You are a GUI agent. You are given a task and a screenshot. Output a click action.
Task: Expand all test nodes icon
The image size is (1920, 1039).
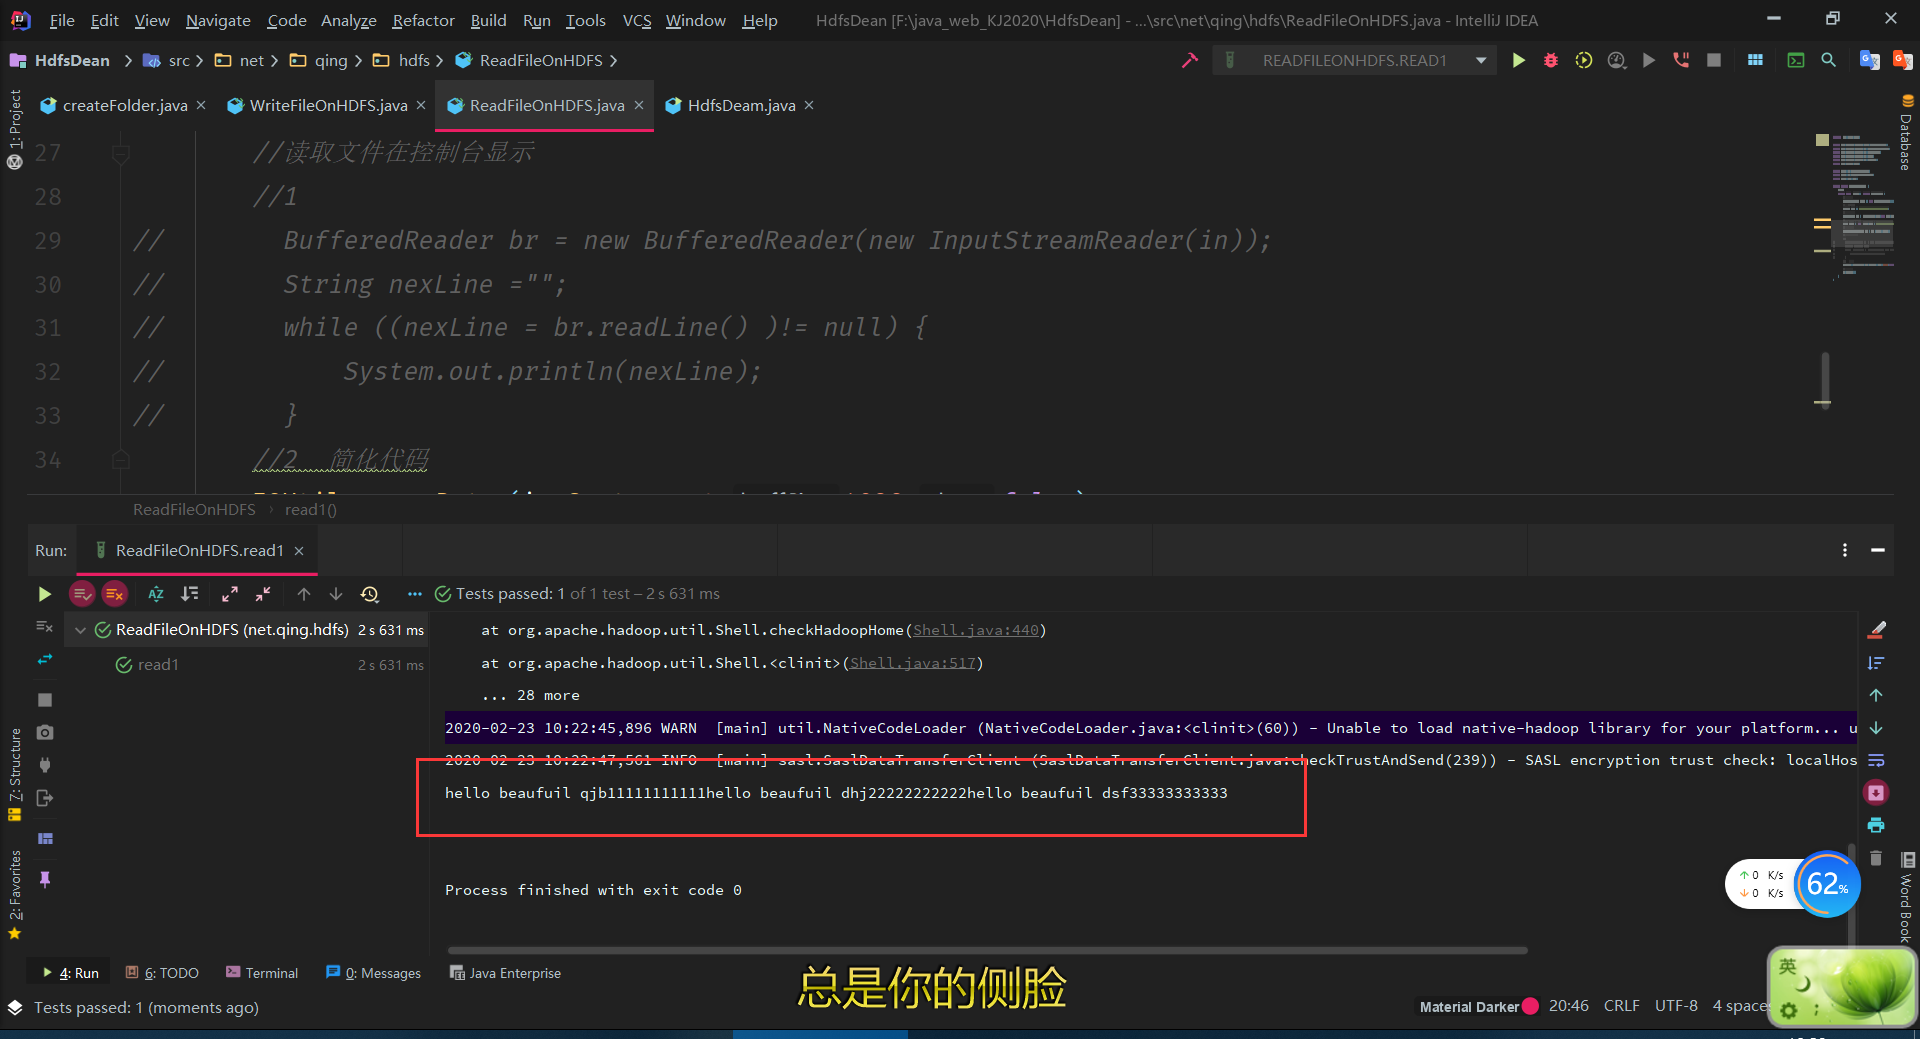tap(230, 594)
